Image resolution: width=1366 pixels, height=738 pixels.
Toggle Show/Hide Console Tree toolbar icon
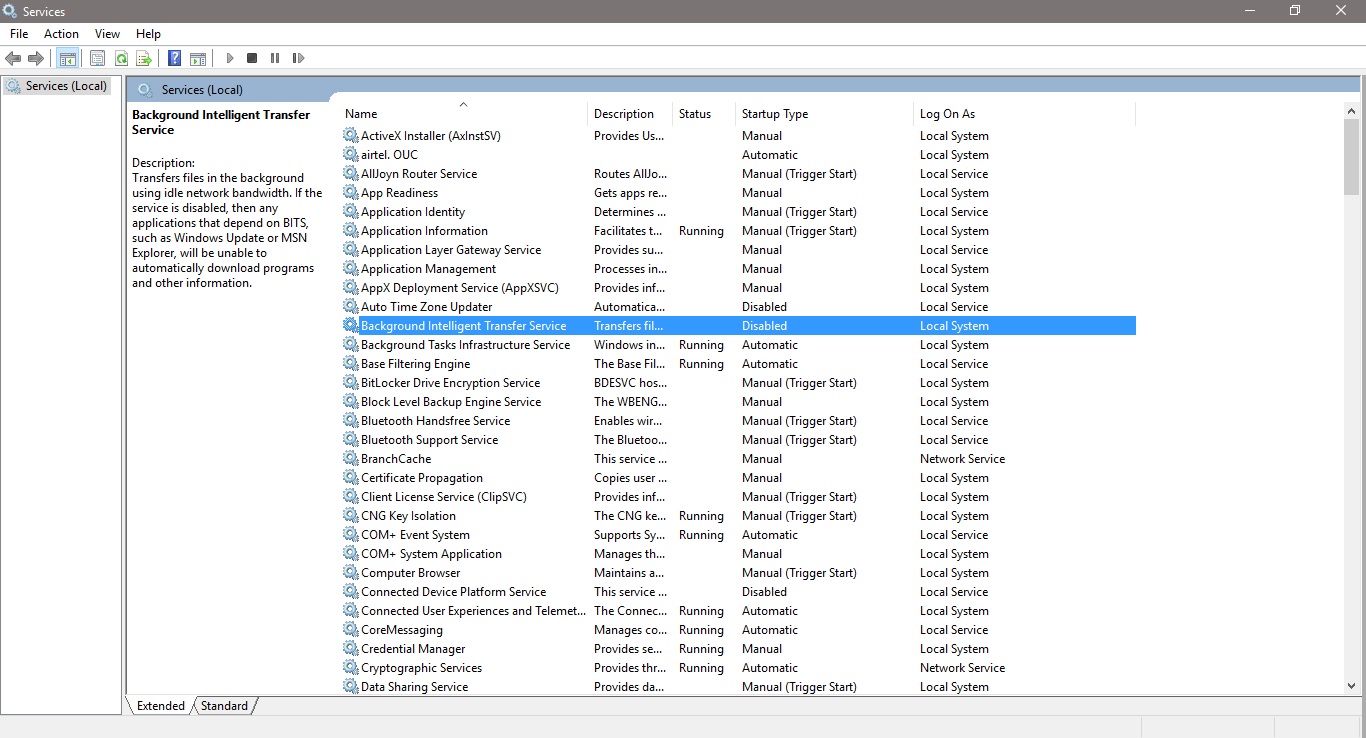(67, 58)
